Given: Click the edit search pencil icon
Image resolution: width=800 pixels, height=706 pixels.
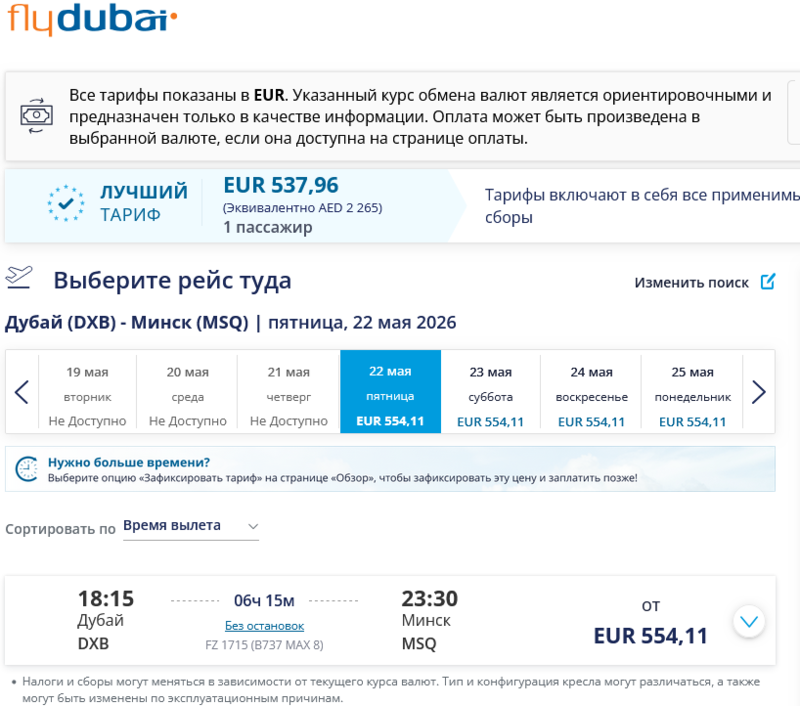Looking at the screenshot, I should [x=767, y=282].
